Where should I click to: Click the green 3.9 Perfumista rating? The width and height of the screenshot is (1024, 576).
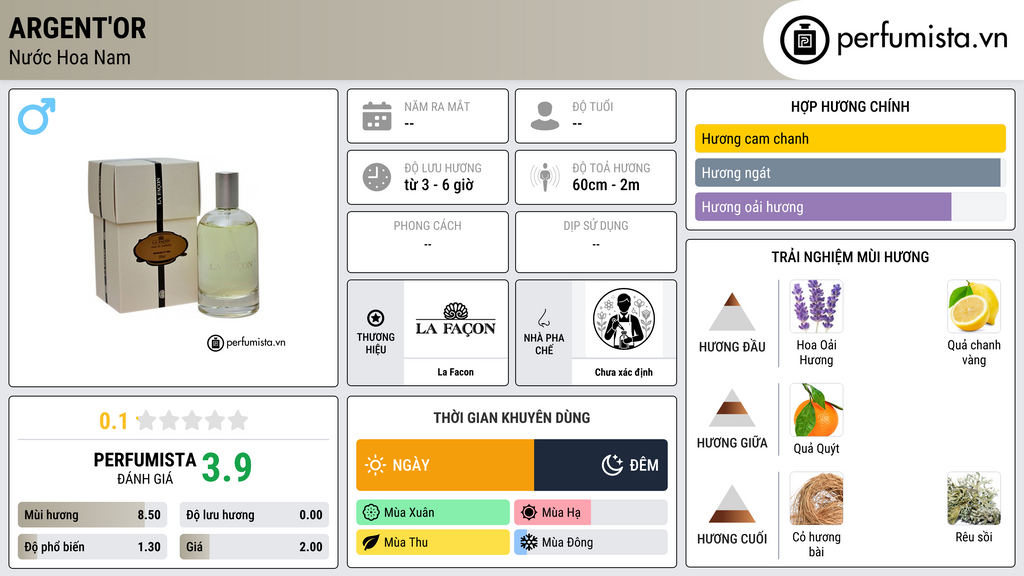click(x=227, y=467)
